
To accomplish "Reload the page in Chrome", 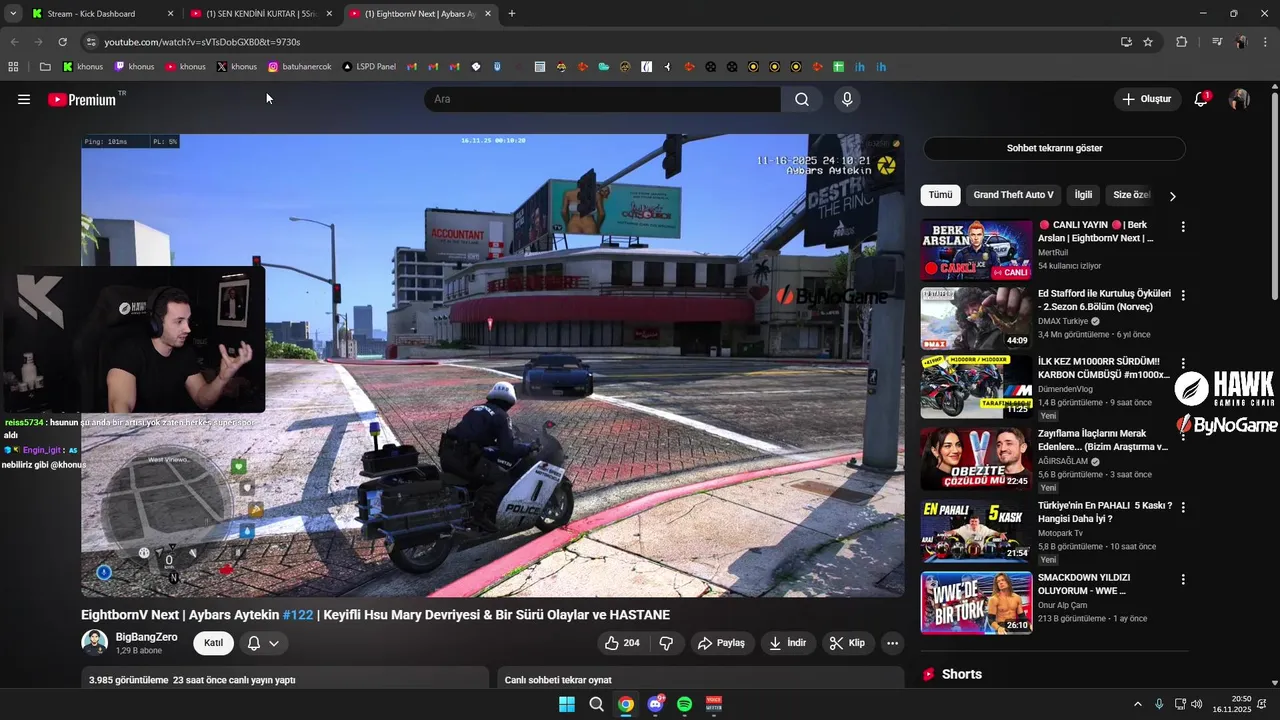I will [x=62, y=42].
